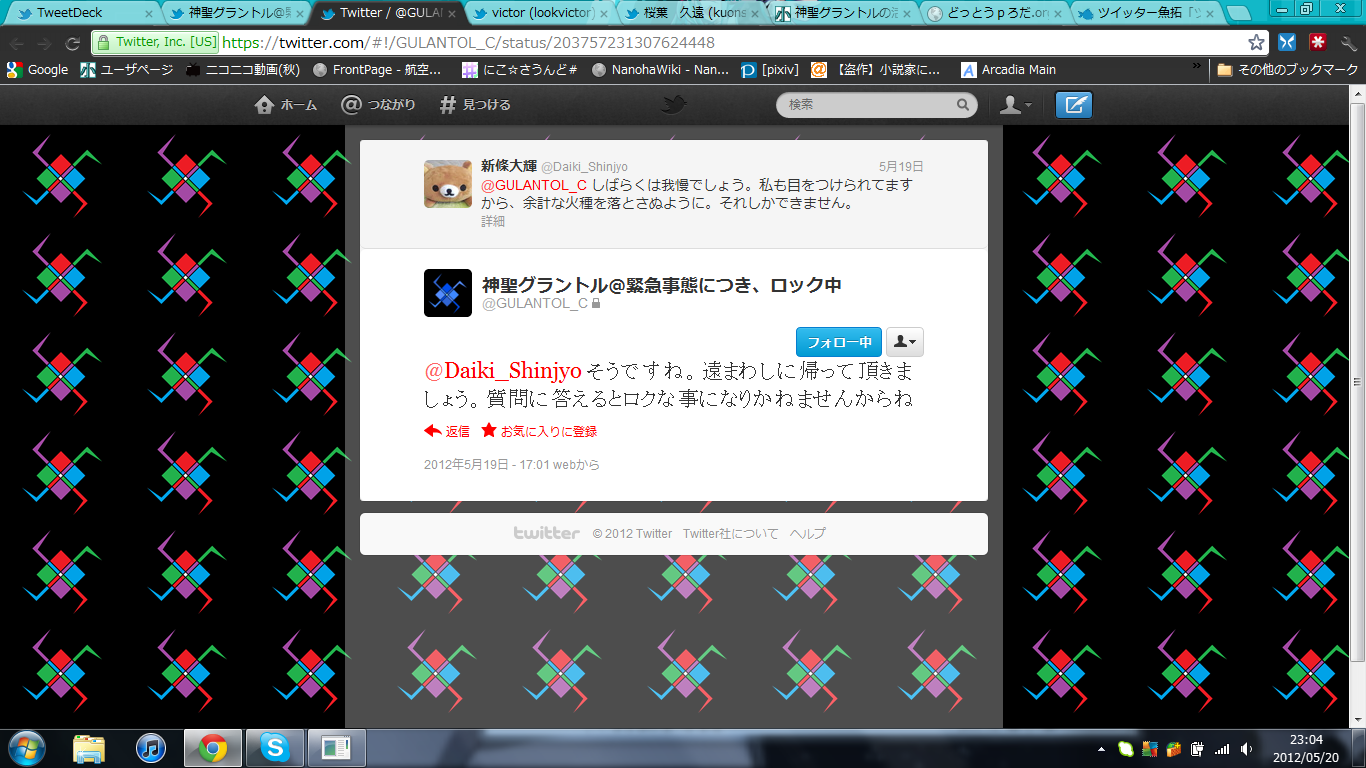The height and width of the screenshot is (768, 1366).
Task: Click the page vertical scrollbar
Action: click(1357, 380)
